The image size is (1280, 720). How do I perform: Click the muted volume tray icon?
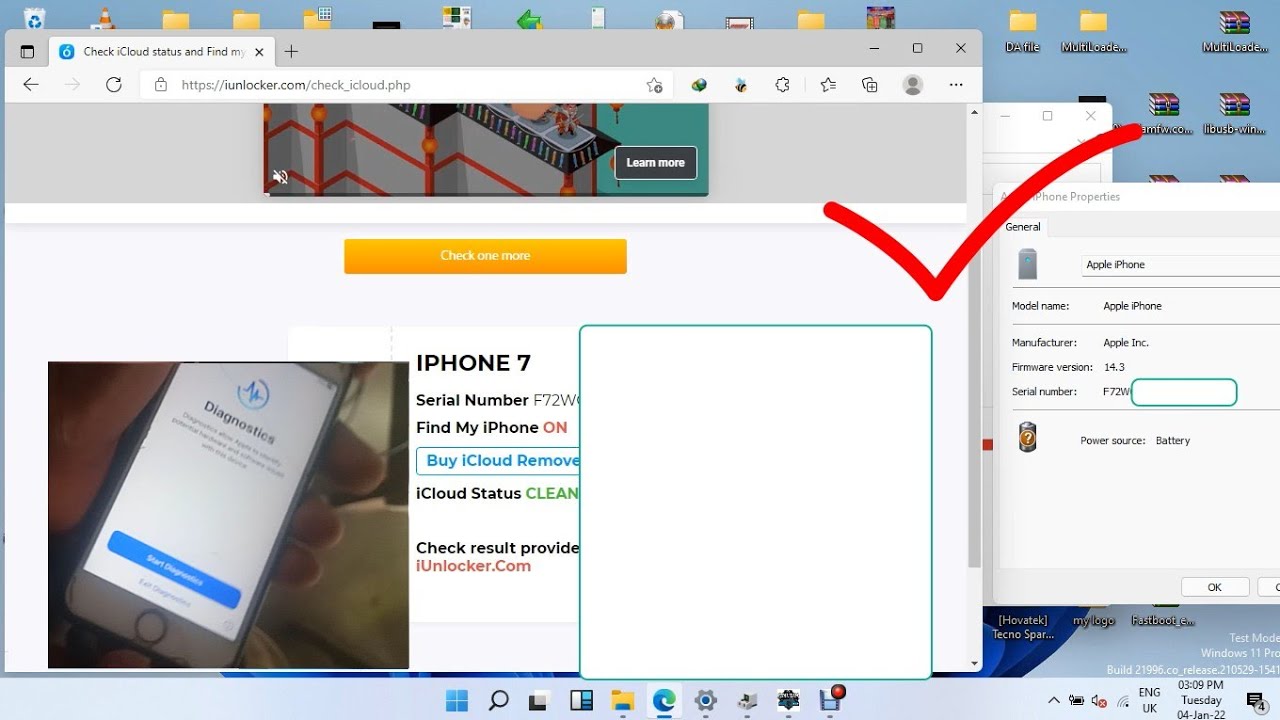(1100, 700)
